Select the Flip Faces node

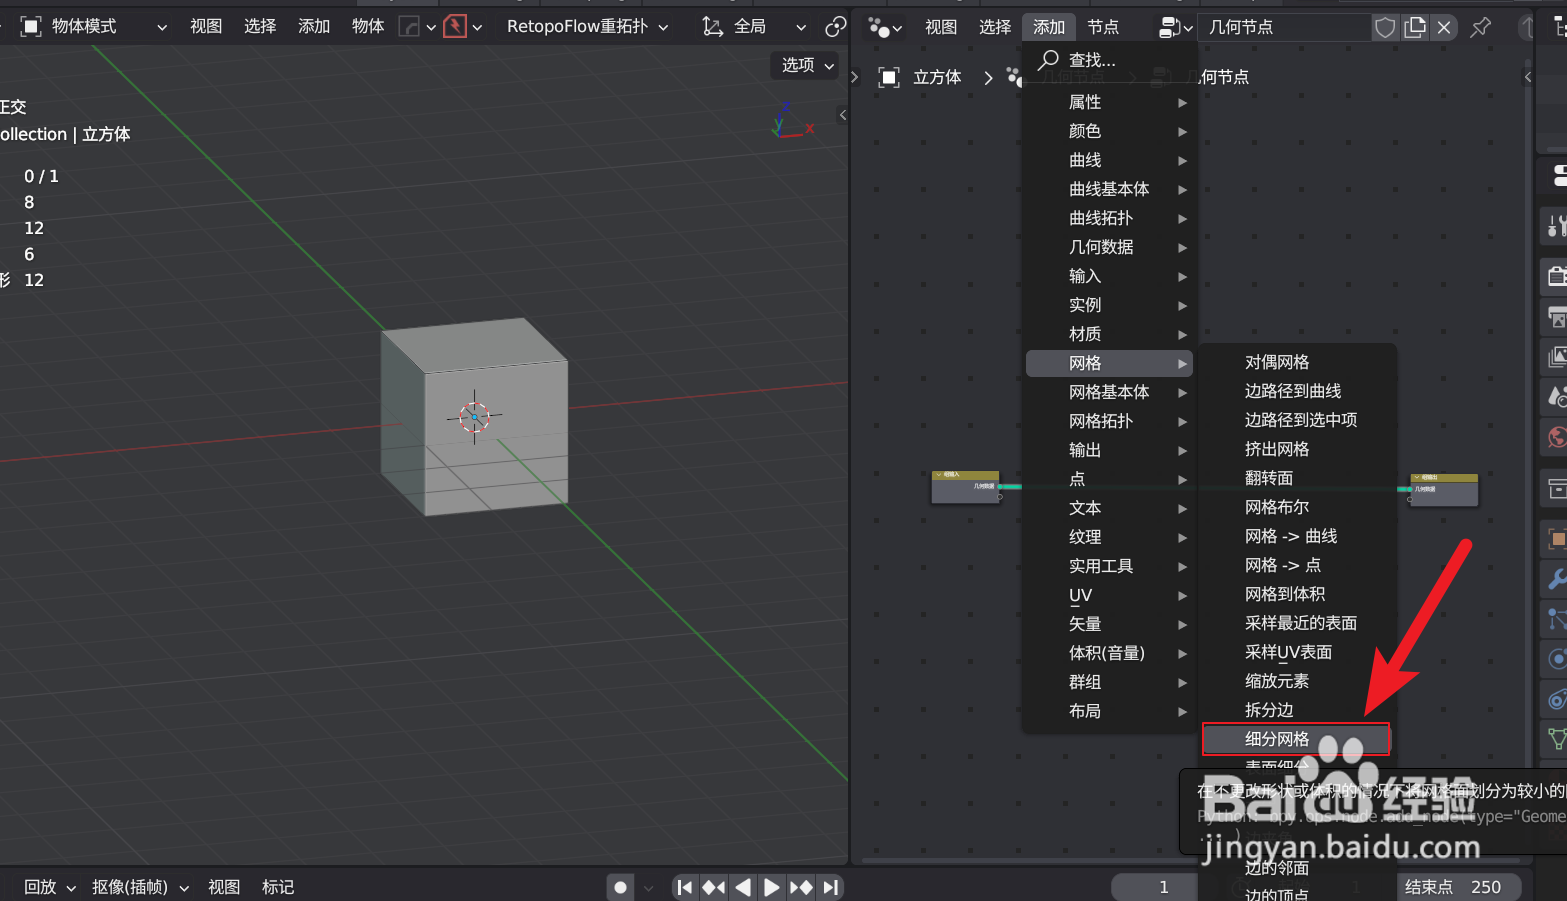[x=1297, y=478]
